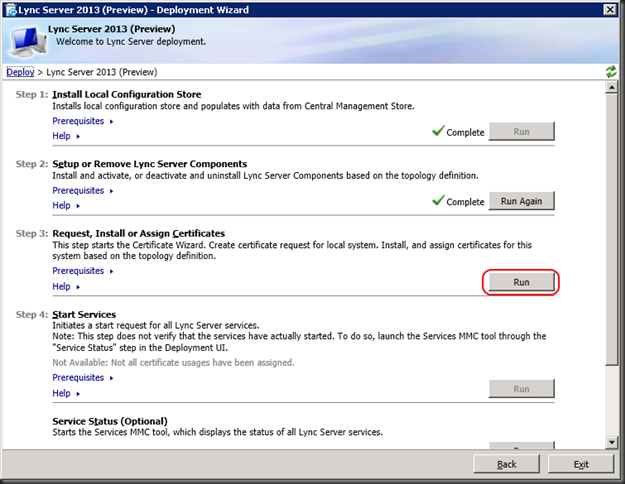Image resolution: width=625 pixels, height=484 pixels.
Task: Click 'Service Status (Optional)' heading
Action: point(110,421)
